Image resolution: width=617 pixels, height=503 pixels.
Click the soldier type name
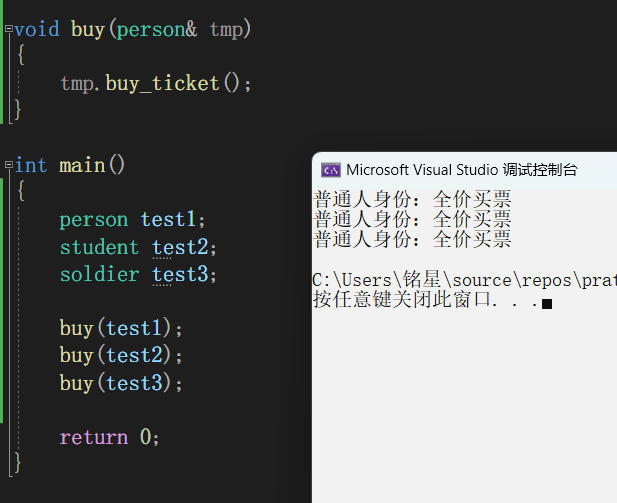[99, 274]
